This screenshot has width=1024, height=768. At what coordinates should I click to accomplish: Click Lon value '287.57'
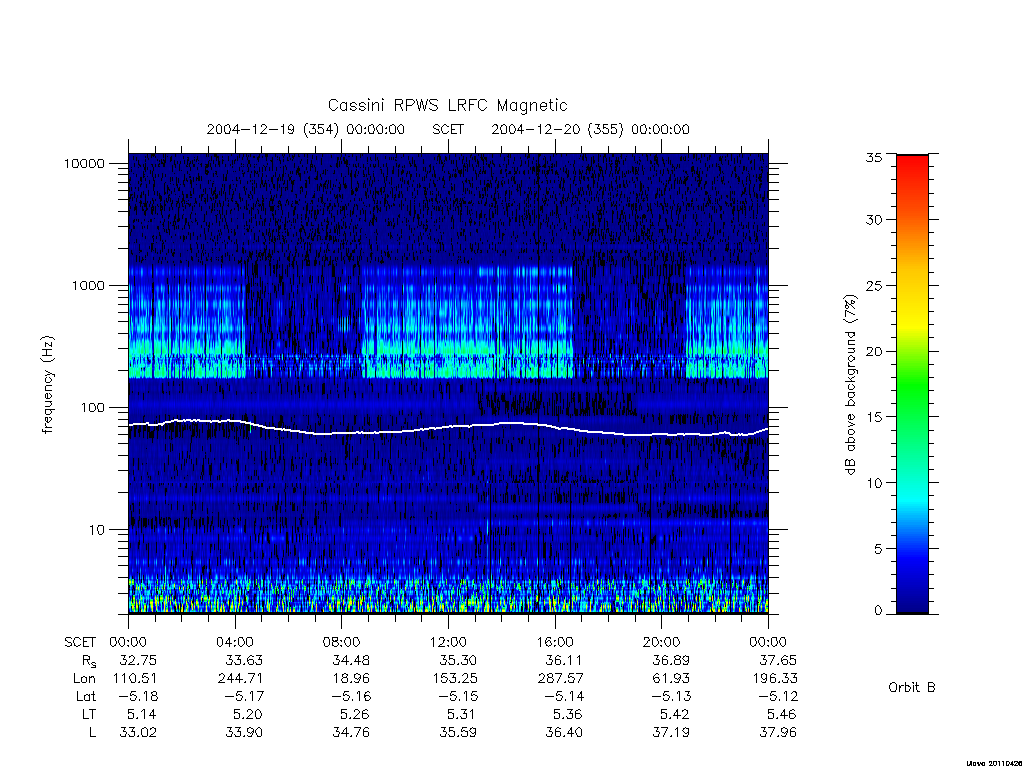pos(560,679)
